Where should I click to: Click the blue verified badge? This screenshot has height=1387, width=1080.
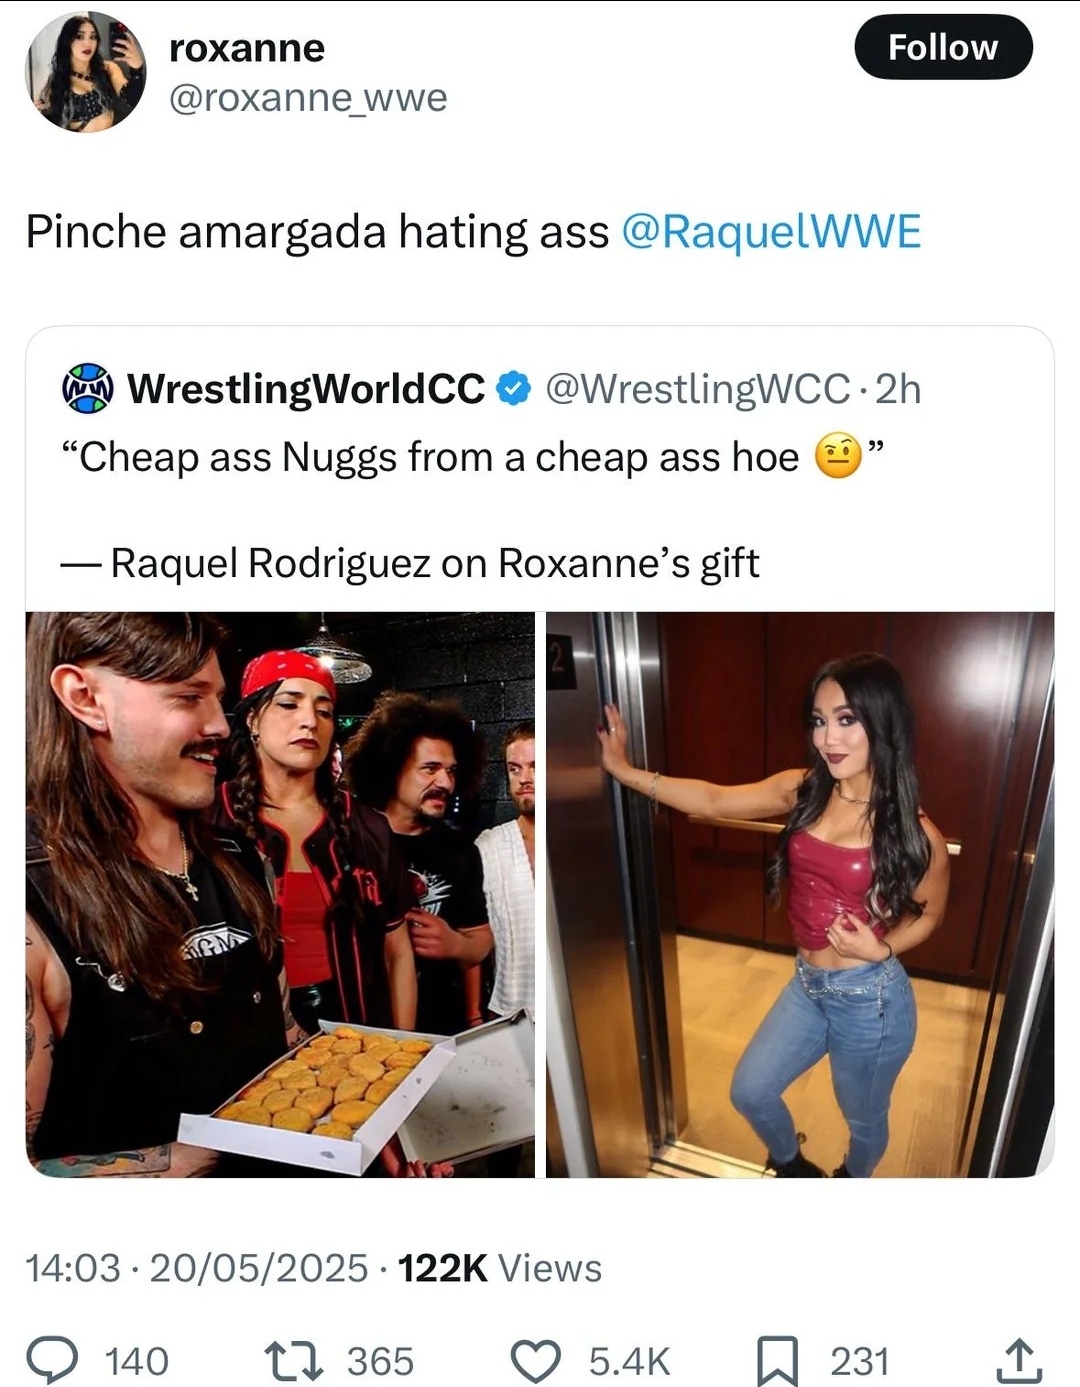pyautogui.click(x=513, y=388)
